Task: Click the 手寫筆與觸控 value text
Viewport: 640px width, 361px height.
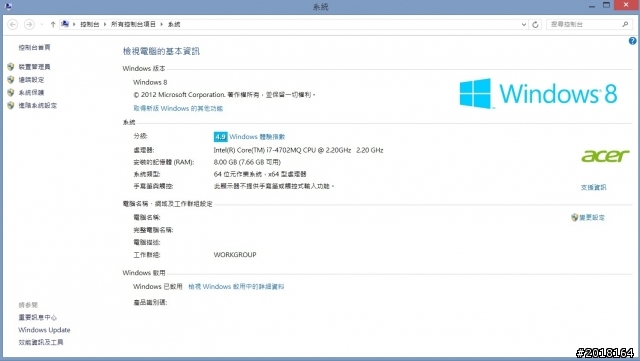Action: [274, 186]
